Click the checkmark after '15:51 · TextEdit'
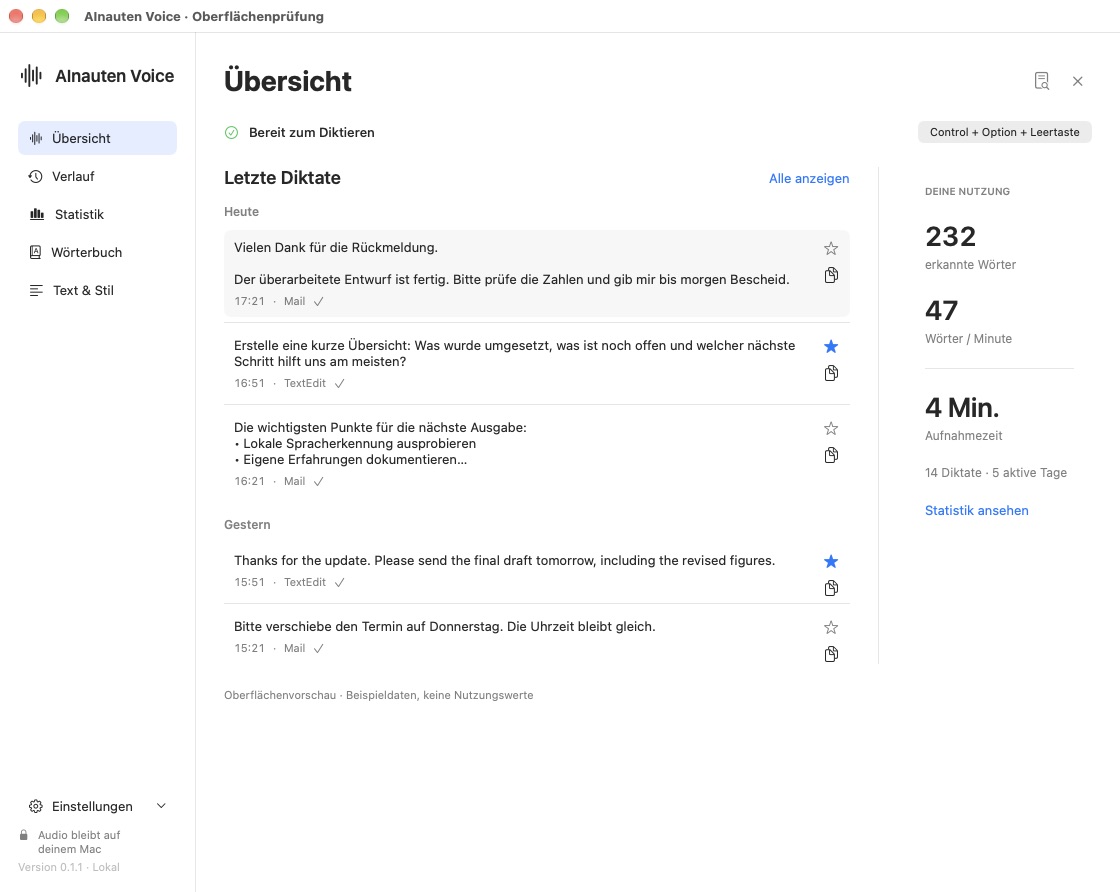This screenshot has height=892, width=1120. pyautogui.click(x=339, y=583)
